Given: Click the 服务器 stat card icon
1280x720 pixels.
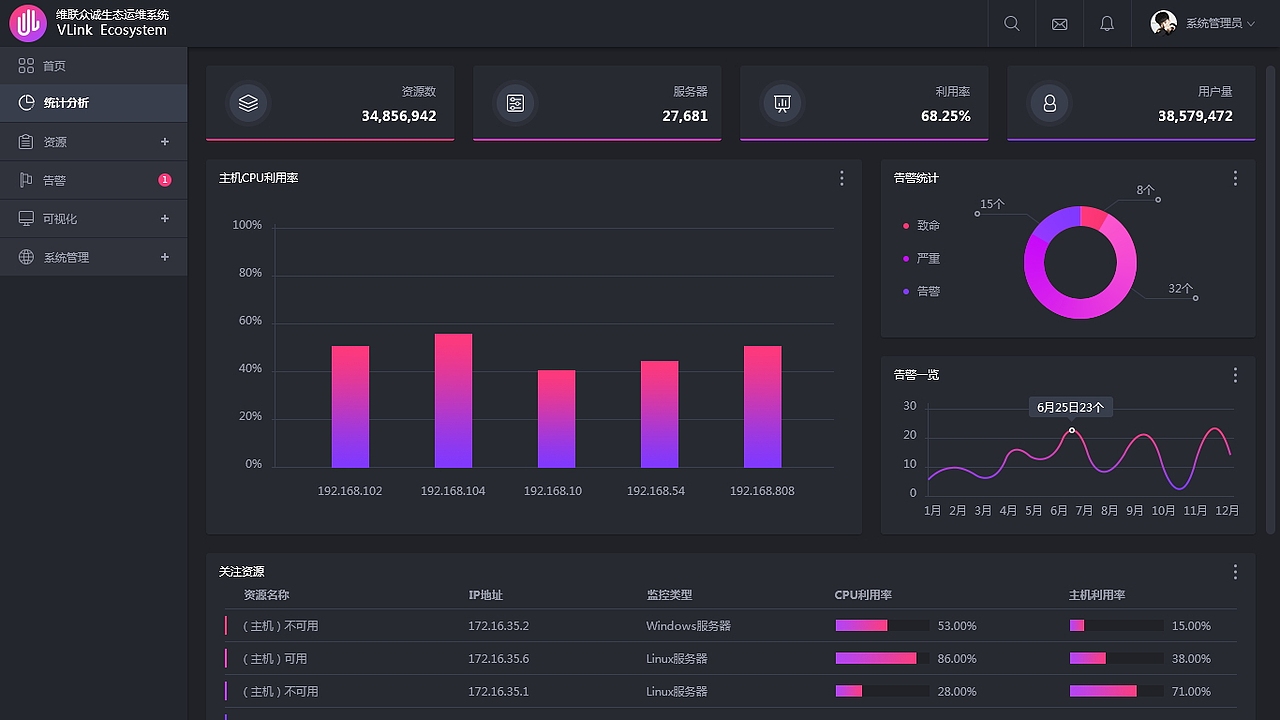Looking at the screenshot, I should pyautogui.click(x=515, y=102).
